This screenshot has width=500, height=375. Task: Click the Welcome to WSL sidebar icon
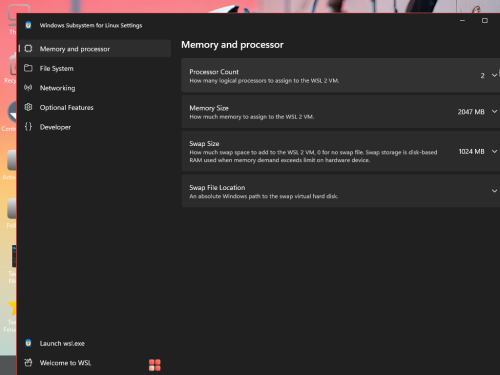28,362
